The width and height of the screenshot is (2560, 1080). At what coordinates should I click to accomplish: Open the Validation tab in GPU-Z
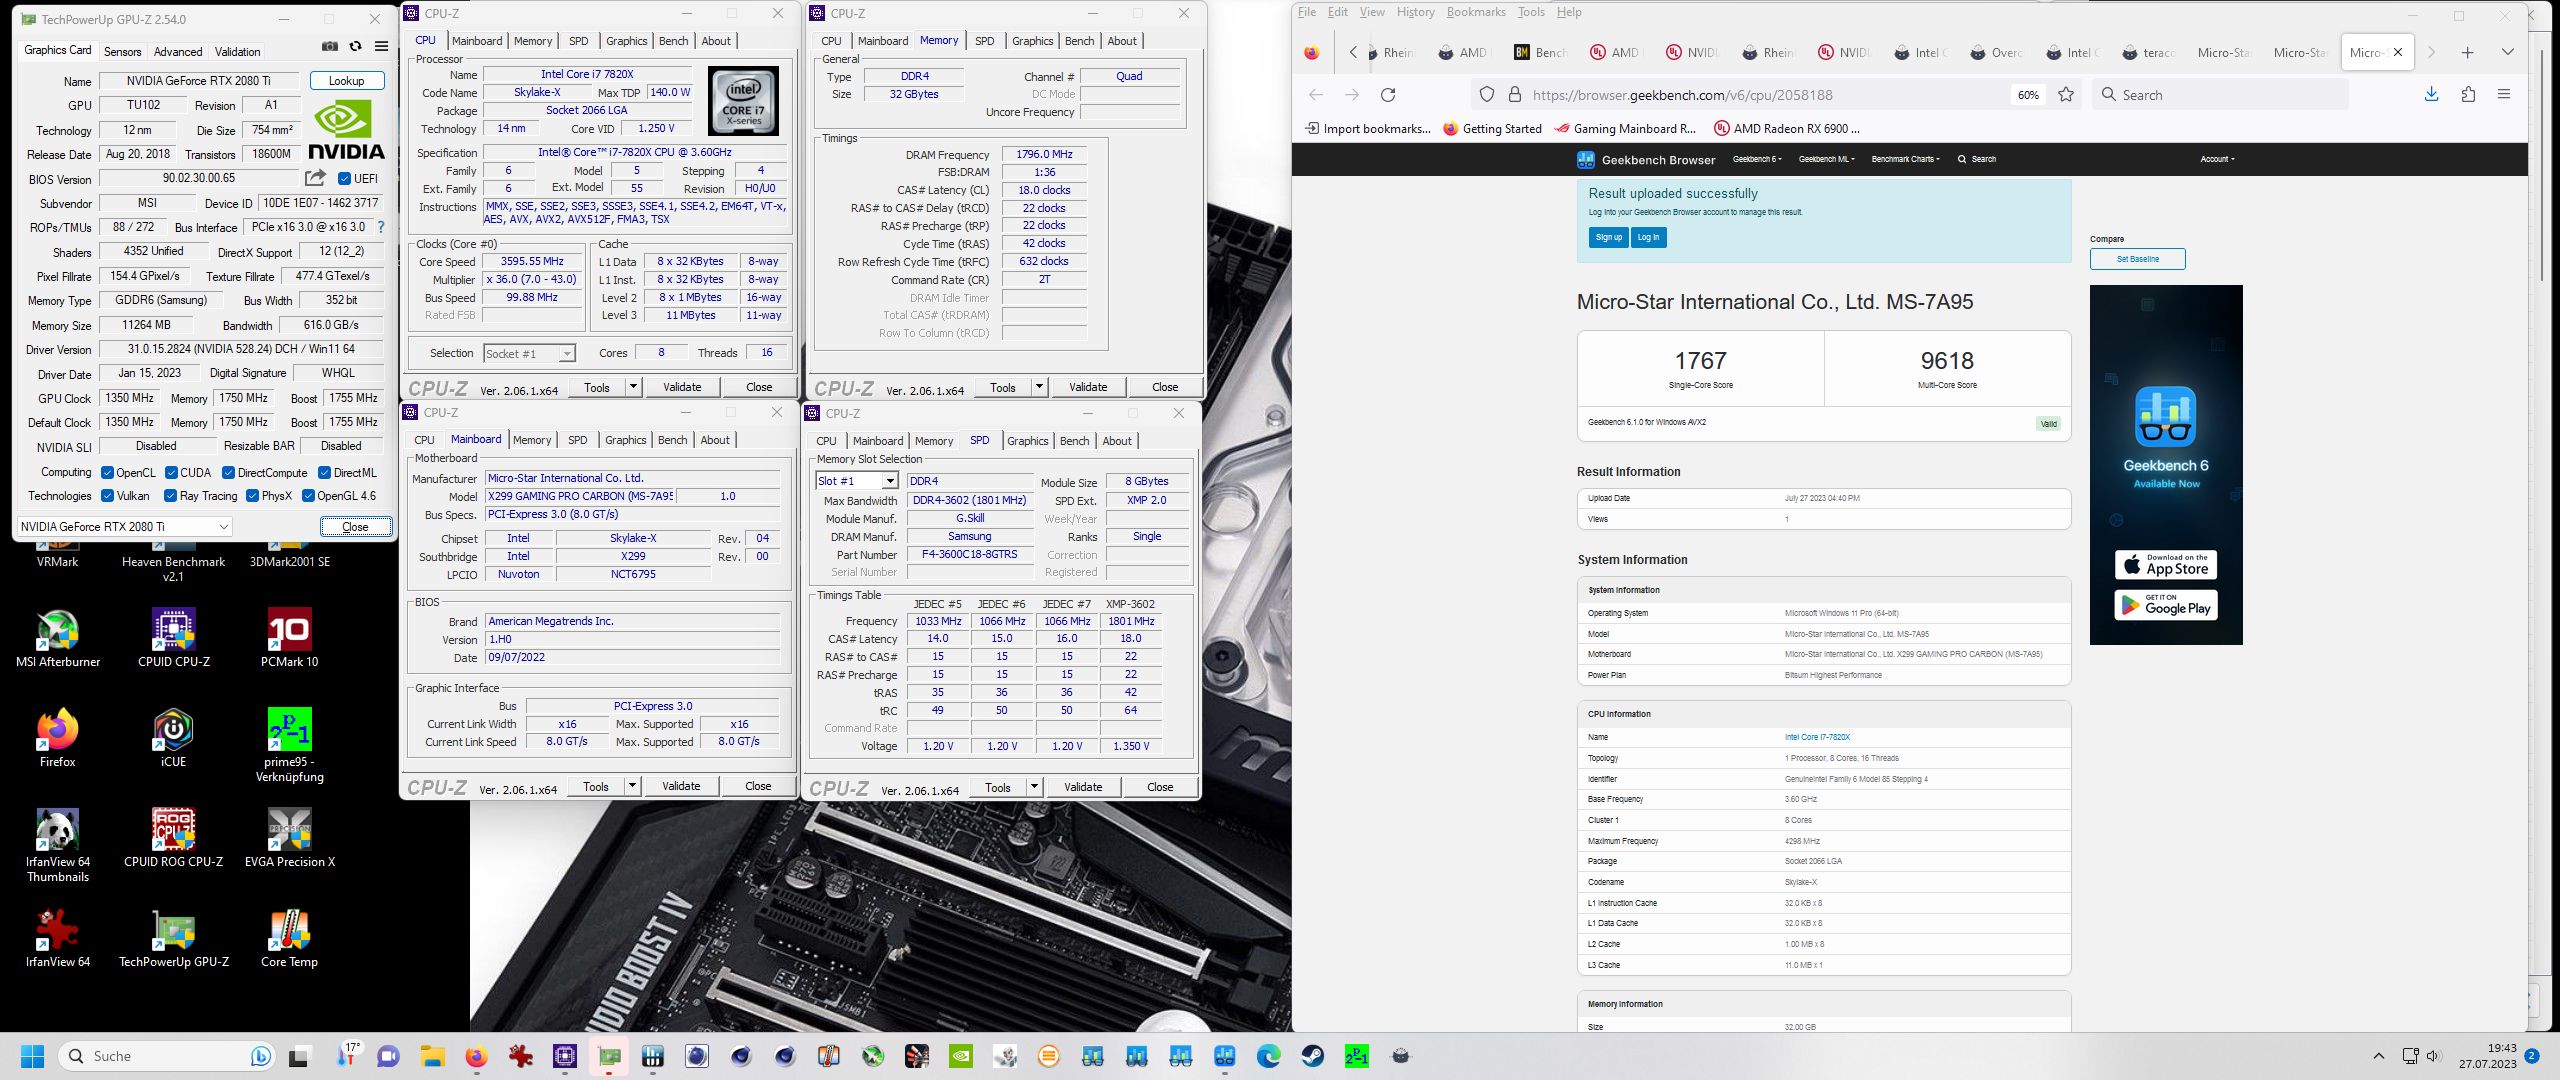tap(237, 51)
